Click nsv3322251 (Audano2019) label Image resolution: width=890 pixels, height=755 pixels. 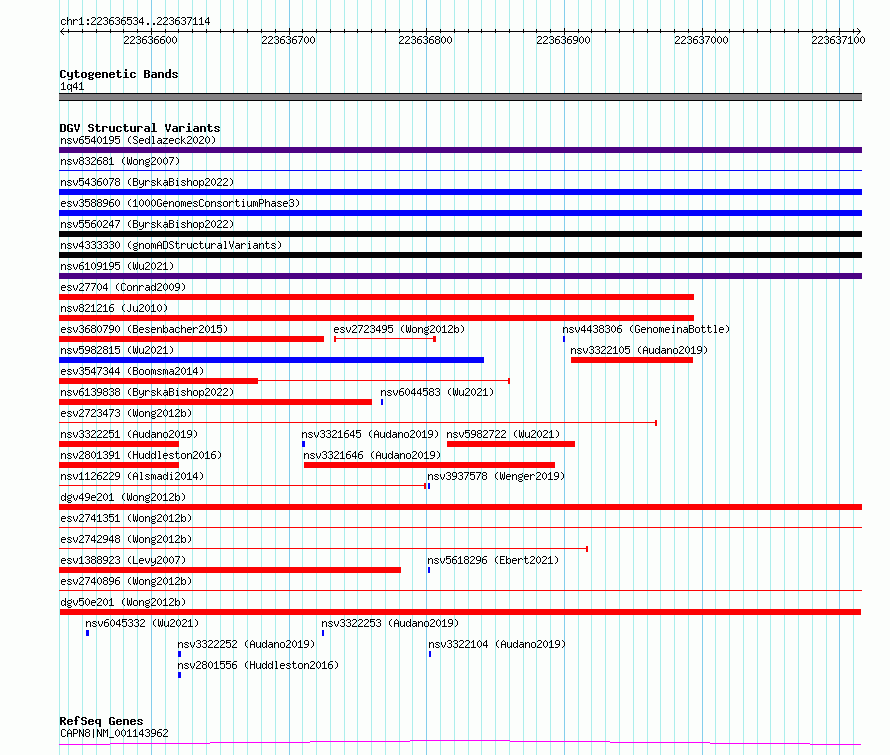click(129, 434)
